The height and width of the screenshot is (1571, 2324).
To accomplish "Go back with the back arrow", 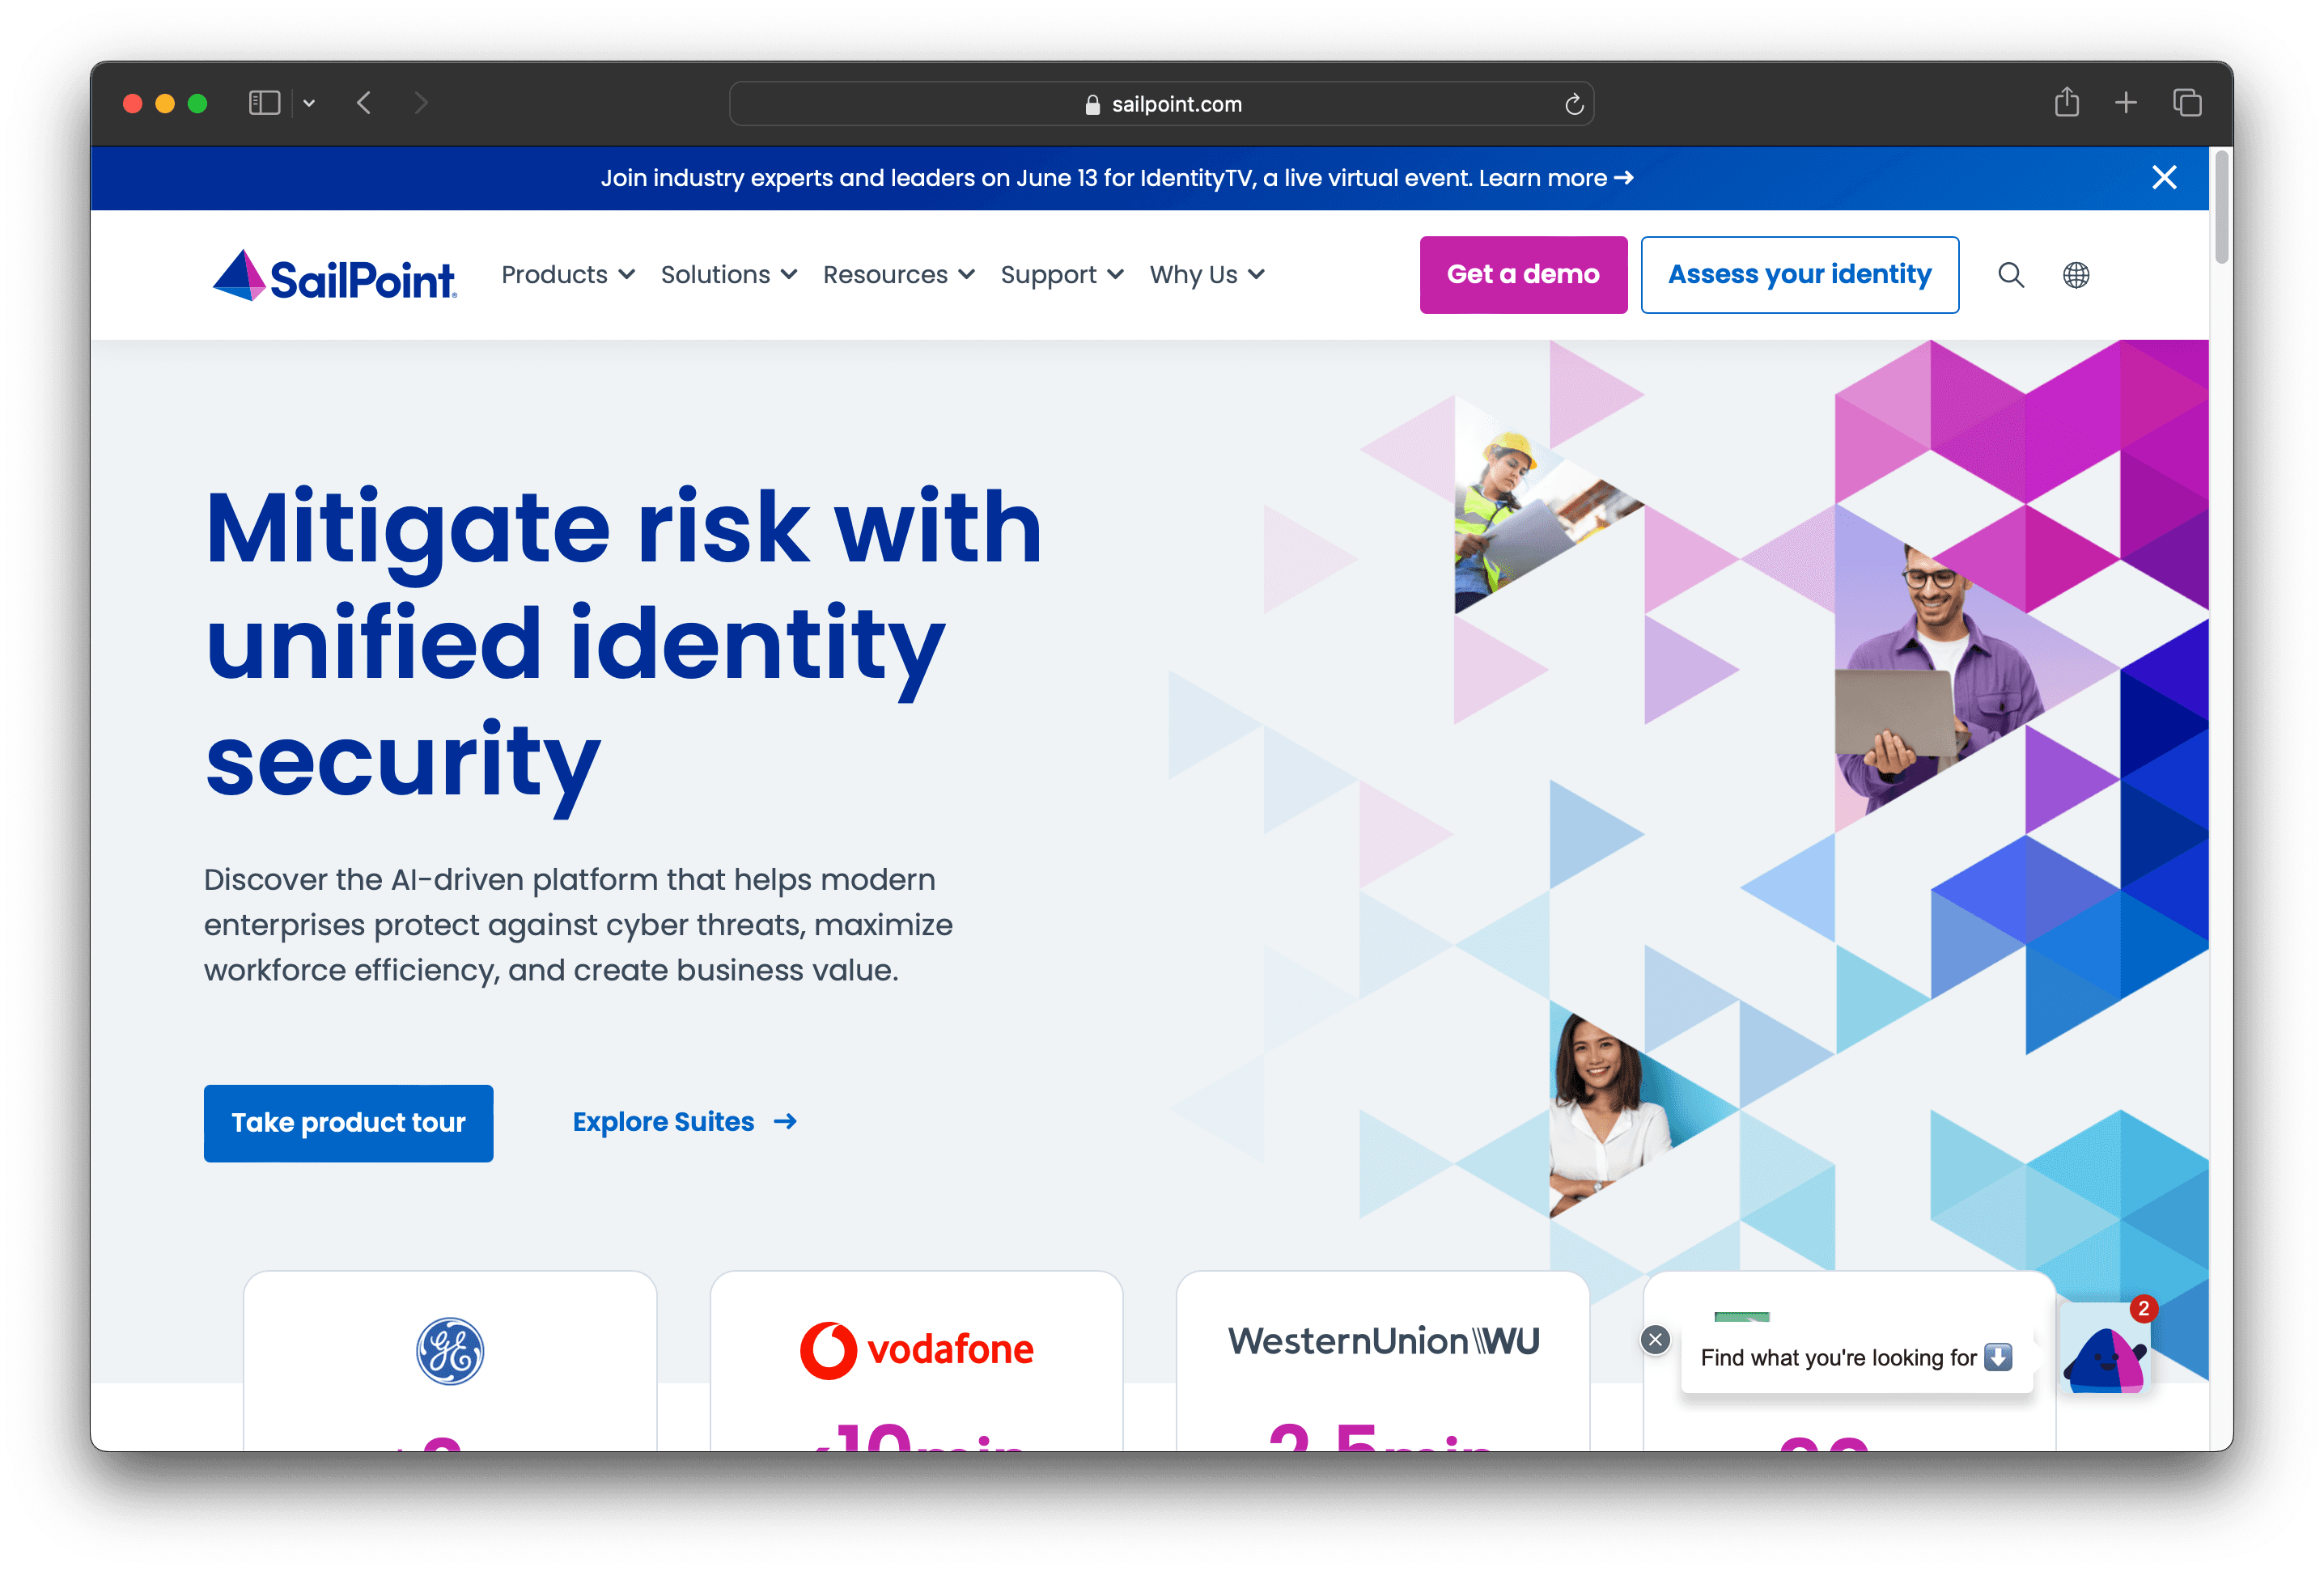I will [x=364, y=103].
